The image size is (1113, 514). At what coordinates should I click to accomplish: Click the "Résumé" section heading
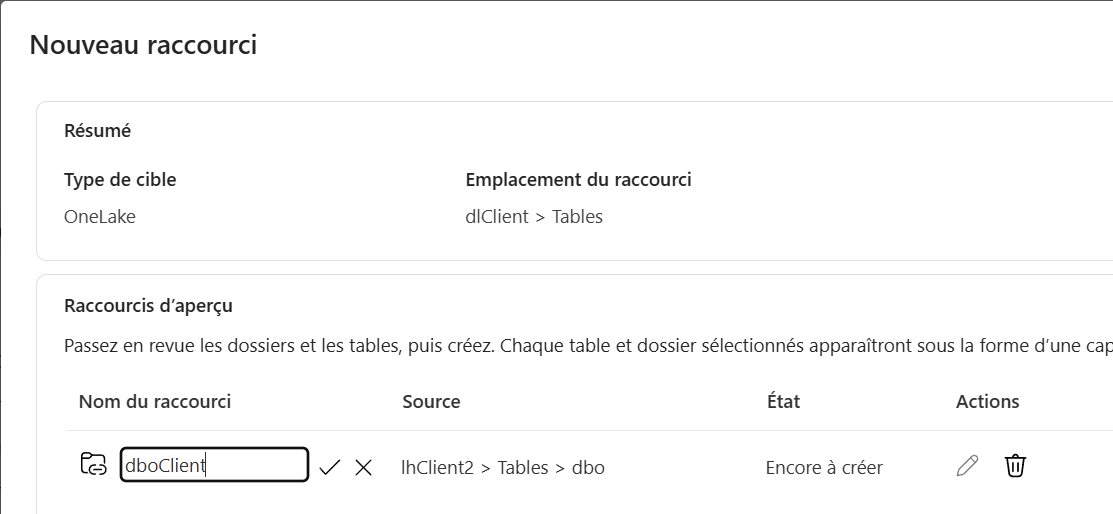(97, 130)
